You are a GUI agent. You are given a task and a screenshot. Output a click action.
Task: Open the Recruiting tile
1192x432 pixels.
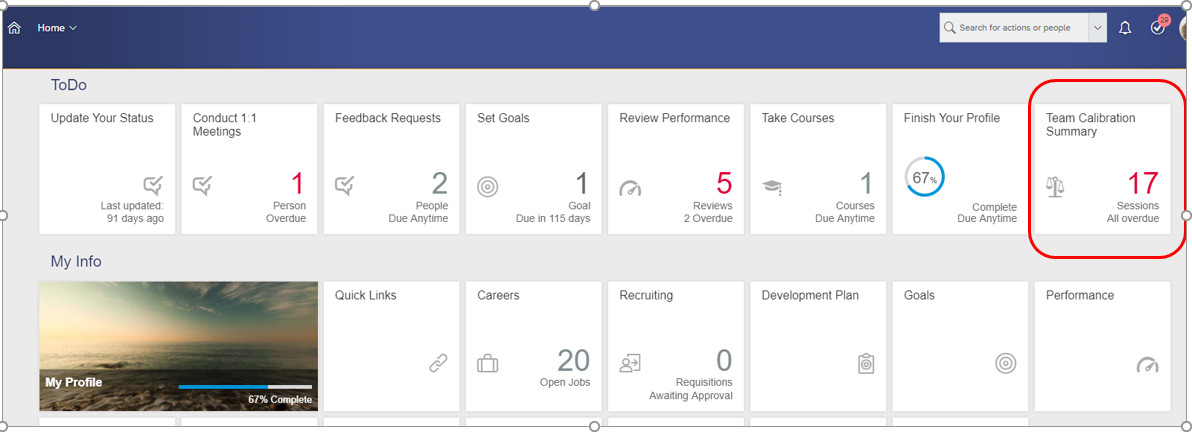coord(676,346)
